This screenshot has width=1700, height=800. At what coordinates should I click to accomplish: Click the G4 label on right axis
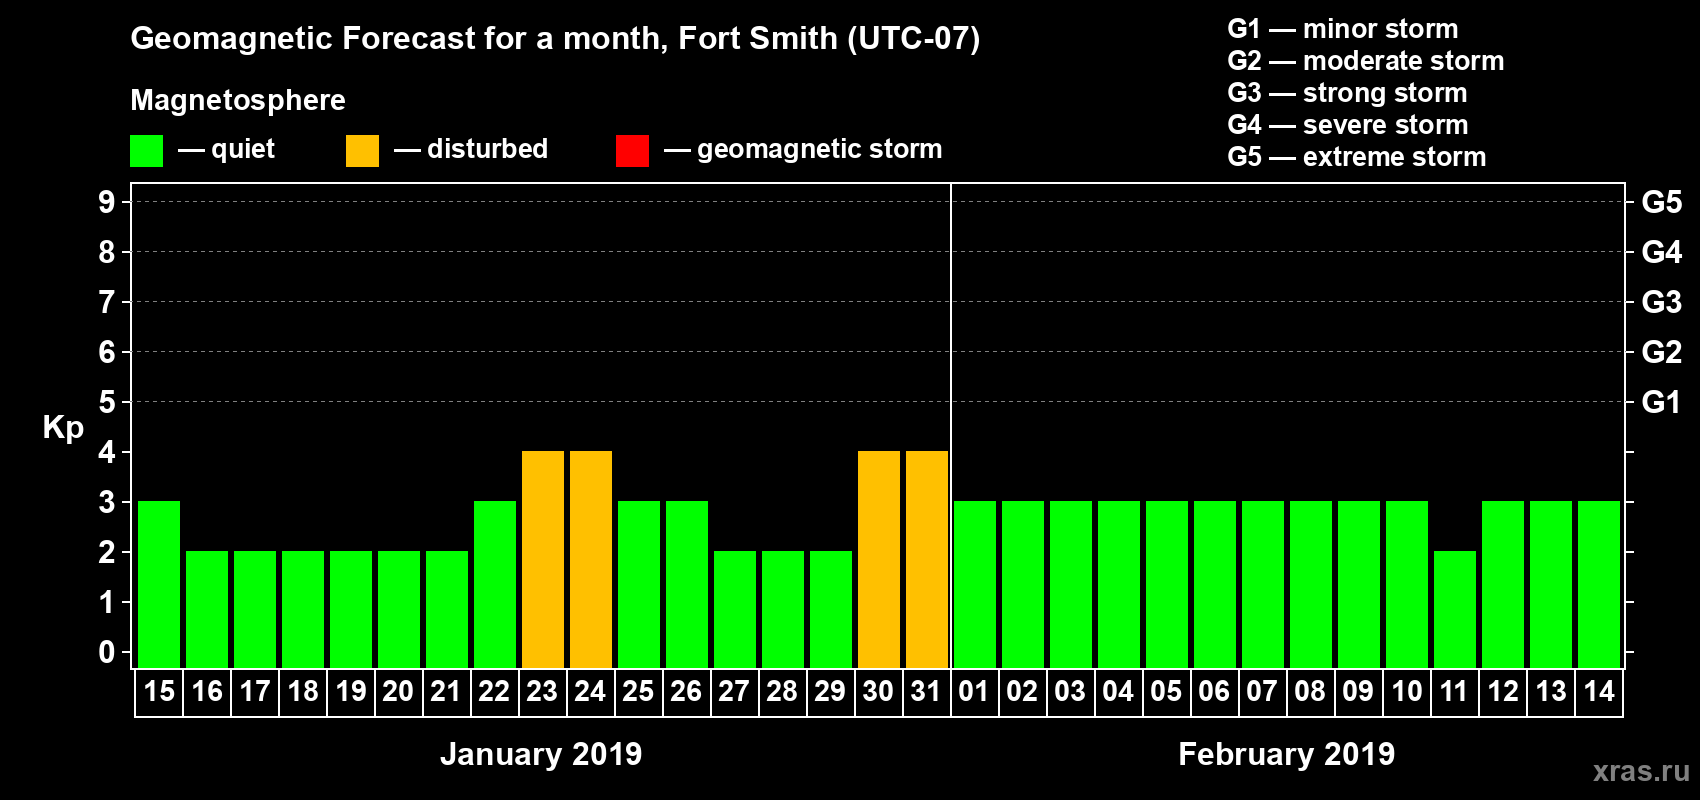1662,252
